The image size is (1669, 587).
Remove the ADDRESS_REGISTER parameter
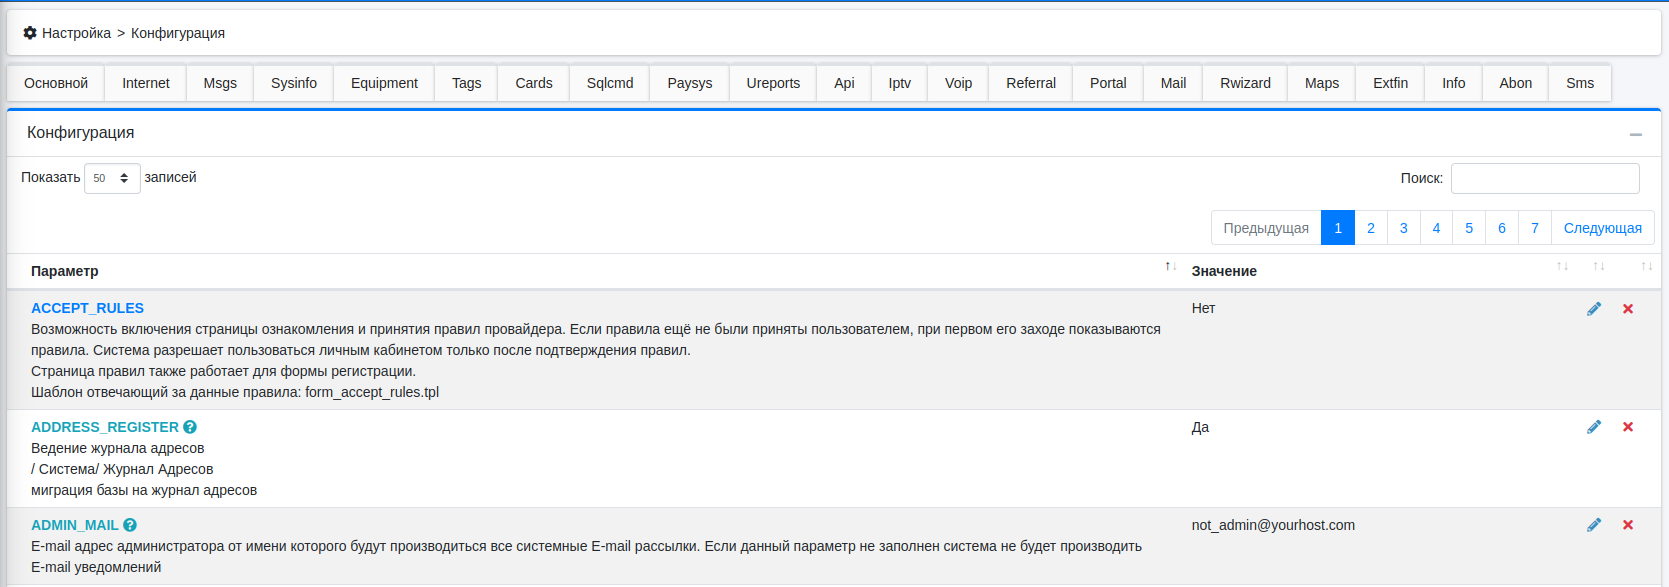(1628, 427)
